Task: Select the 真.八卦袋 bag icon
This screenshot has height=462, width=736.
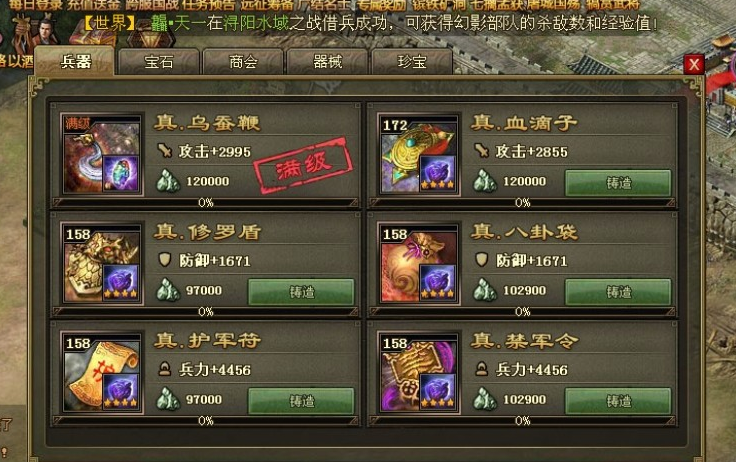Action: (419, 263)
